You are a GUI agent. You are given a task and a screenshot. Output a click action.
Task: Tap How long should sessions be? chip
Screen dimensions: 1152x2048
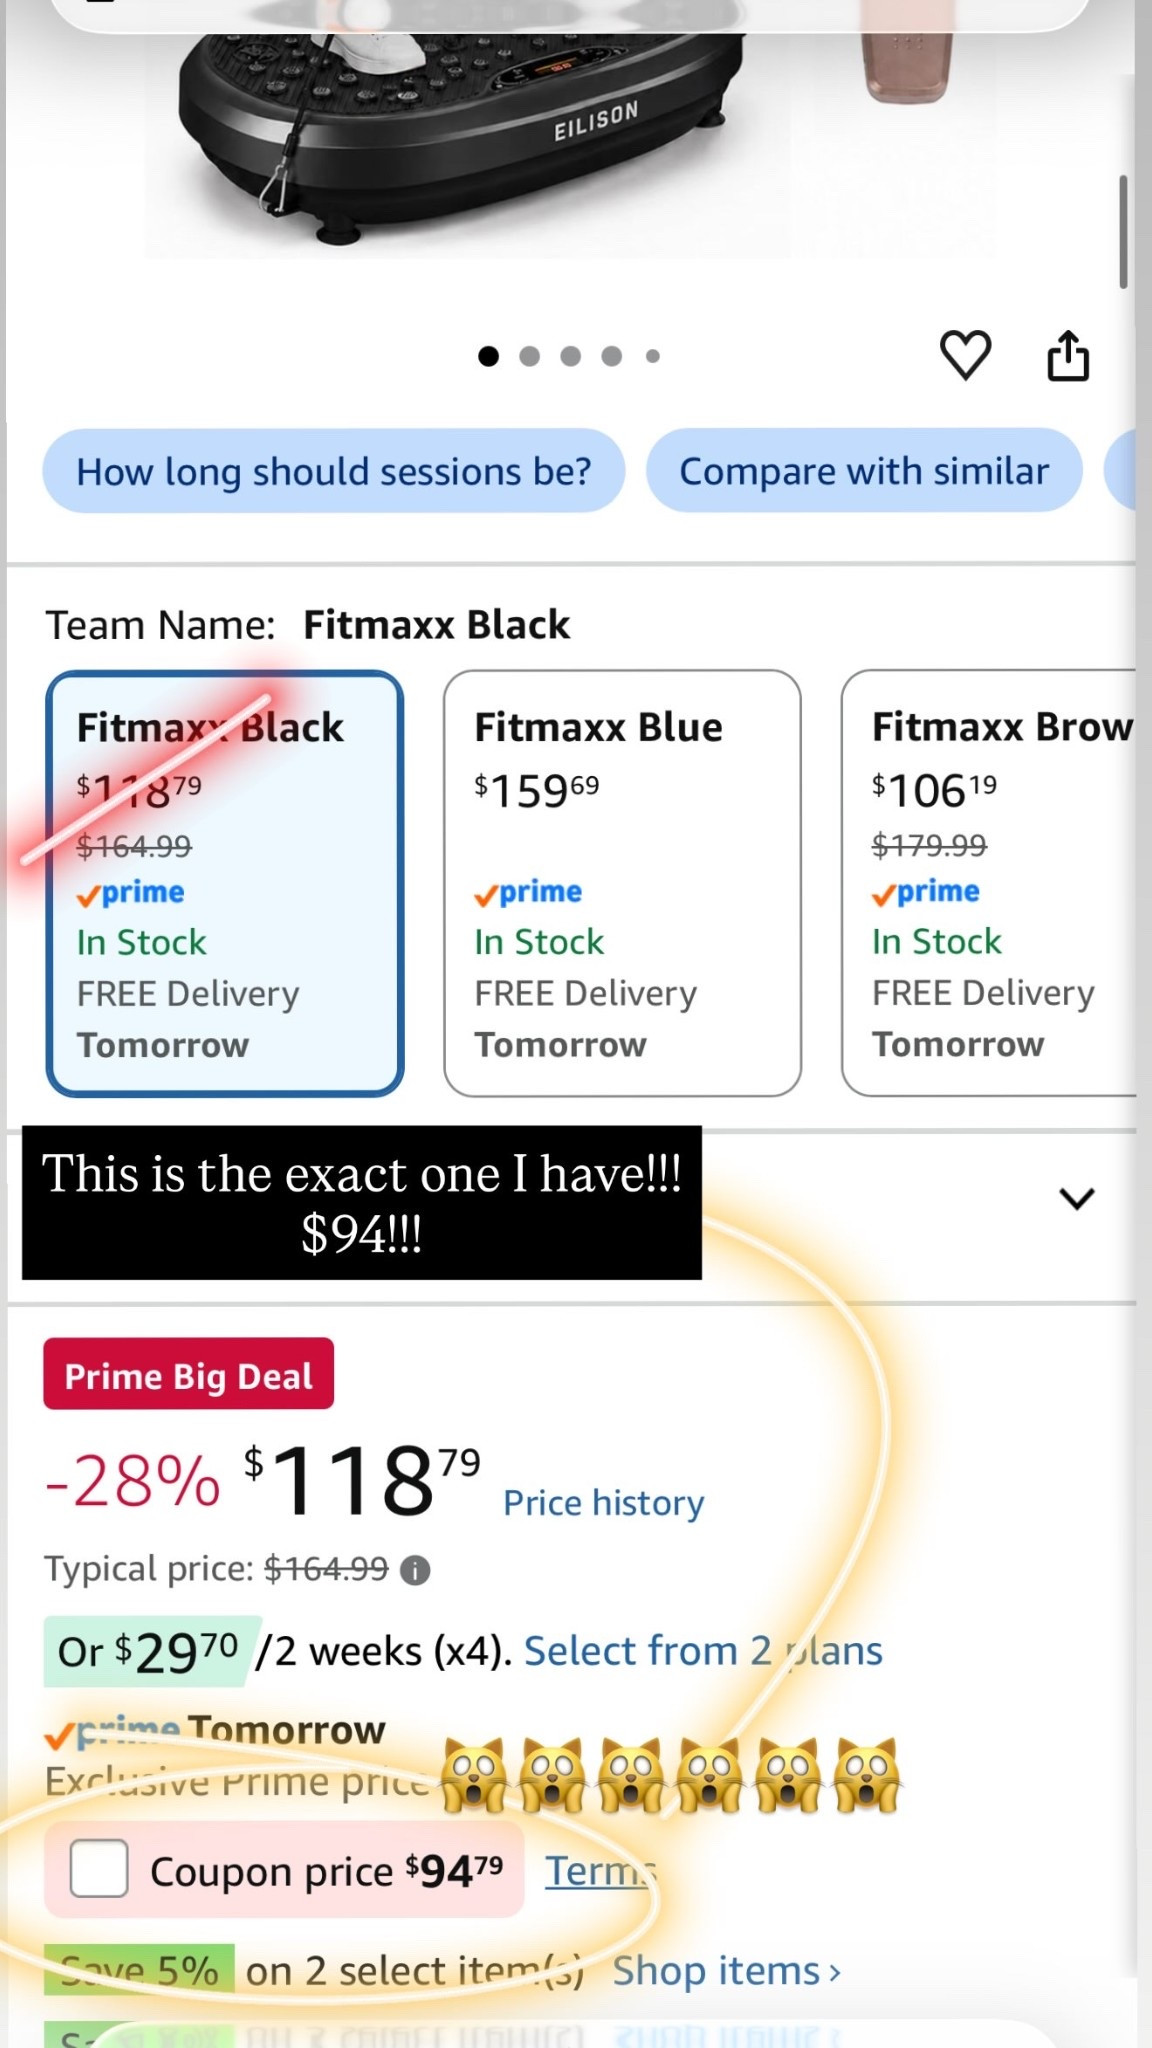pyautogui.click(x=334, y=471)
